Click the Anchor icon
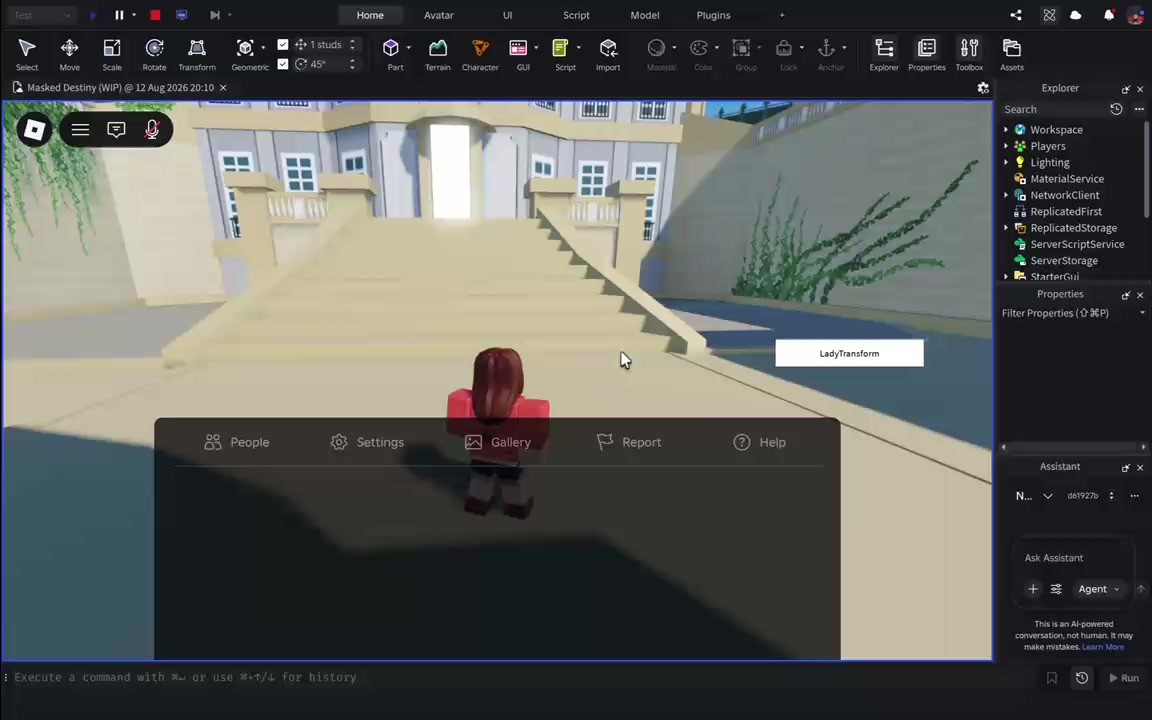 coord(827,48)
